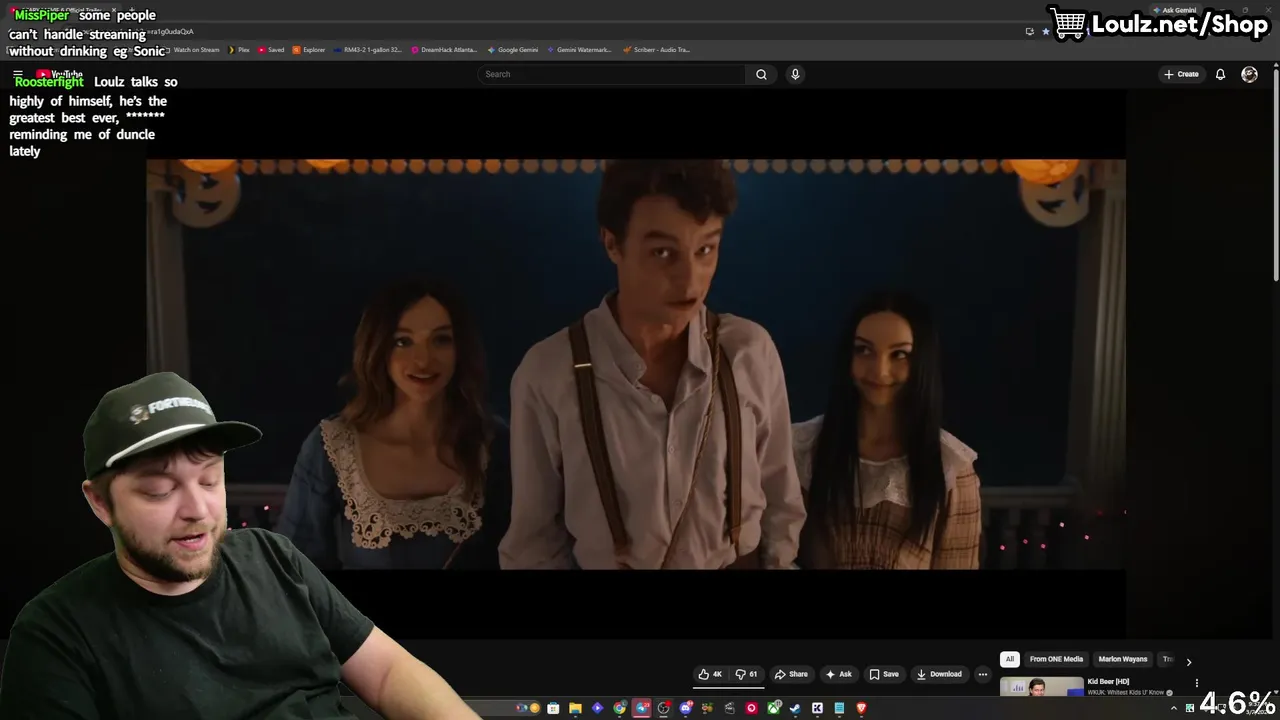Open the Create menu on YouTube
Screen dimensions: 1280x720
[1181, 74]
